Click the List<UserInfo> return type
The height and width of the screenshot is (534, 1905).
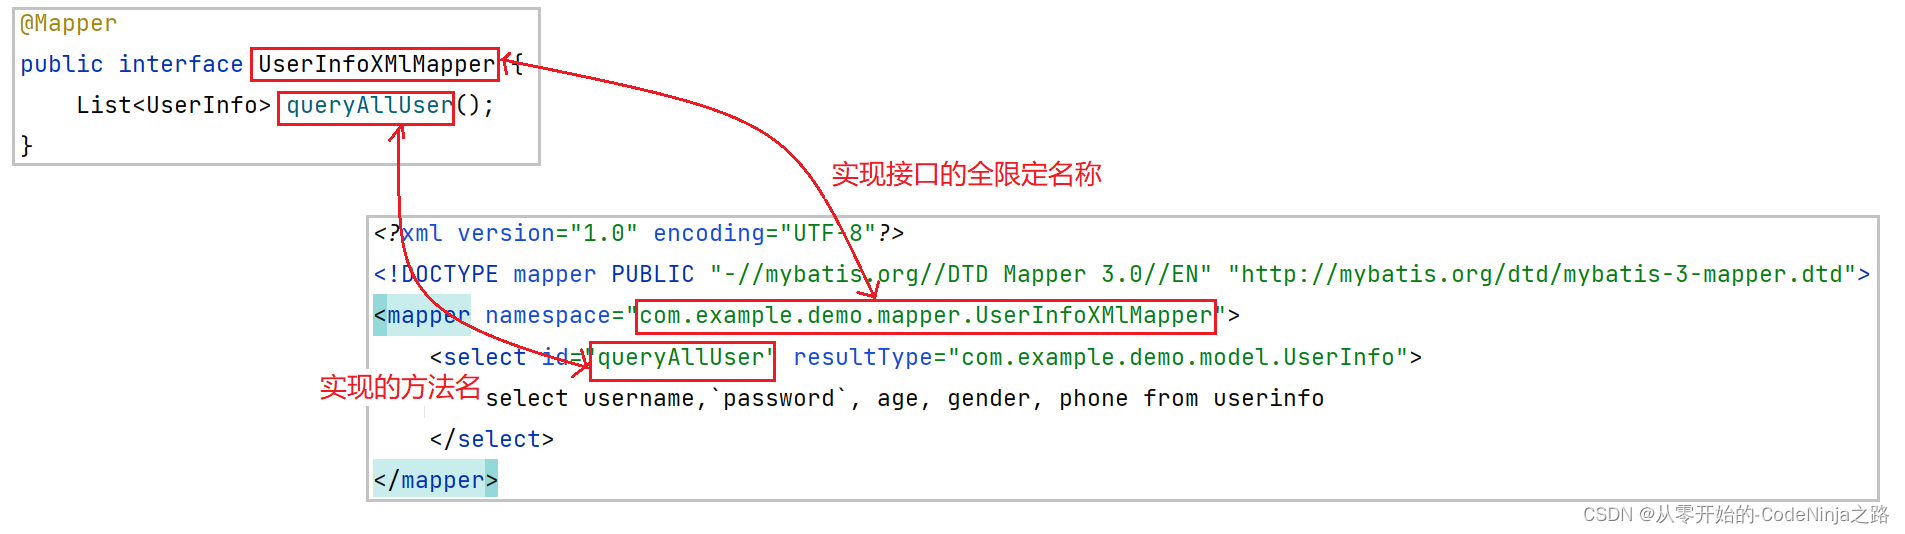pos(174,105)
